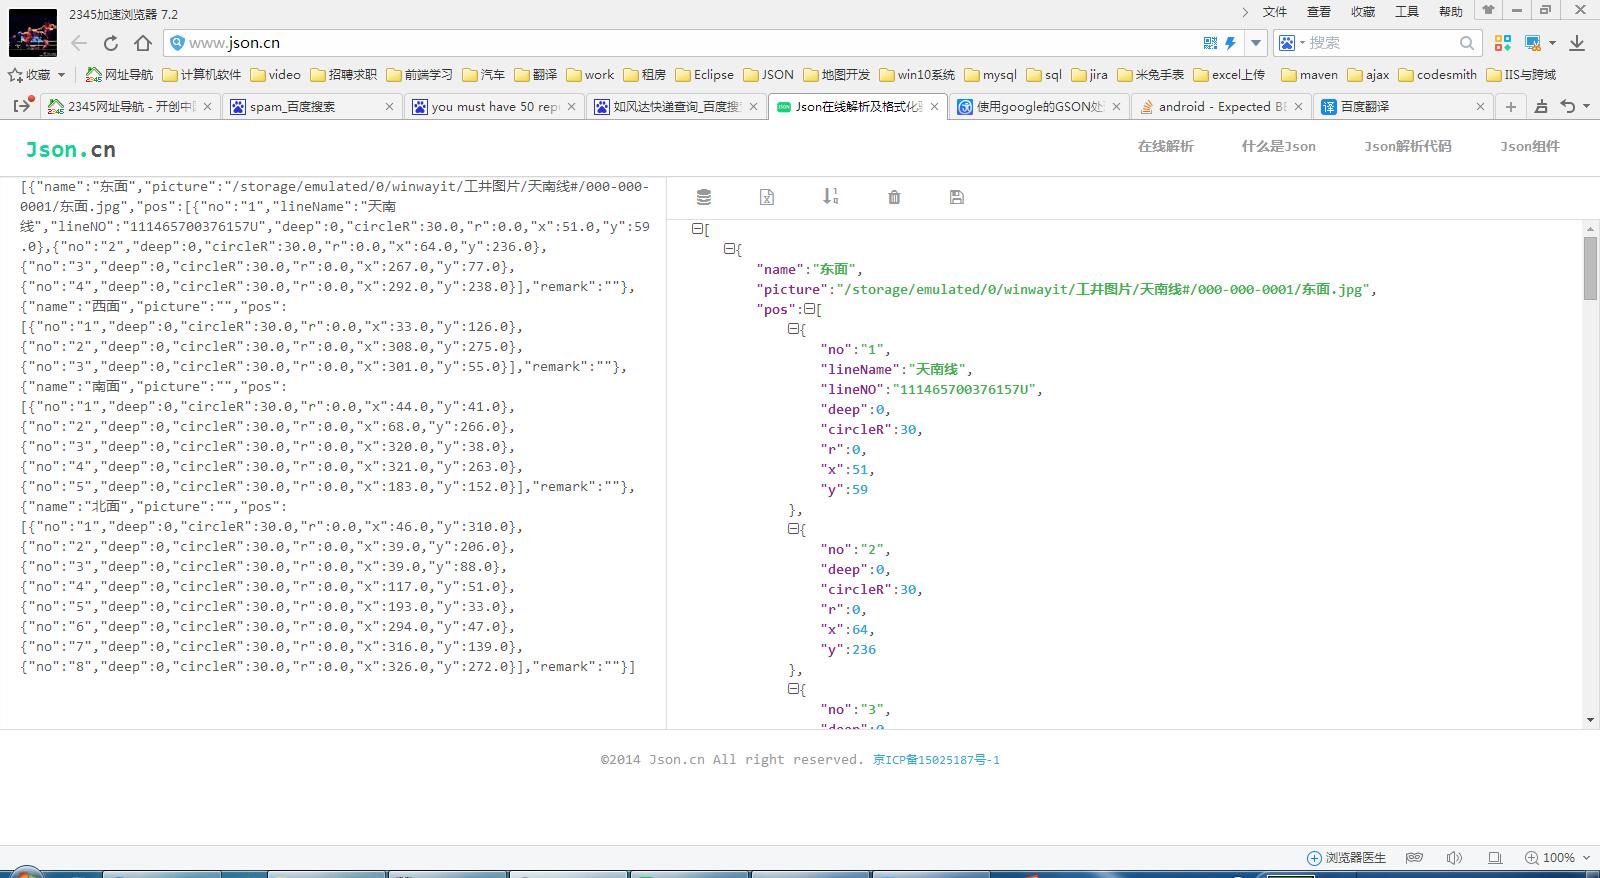The height and width of the screenshot is (878, 1600).
Task: Open the downloads arrow icon
Action: (x=1577, y=43)
